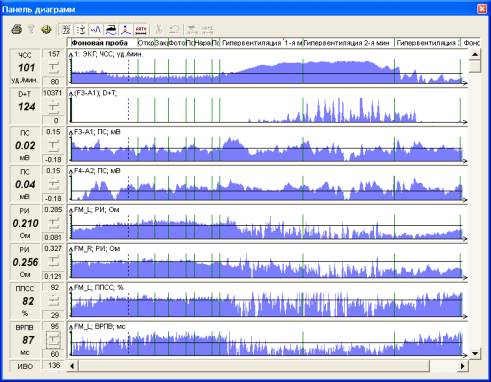The height and width of the screenshot is (382, 491).
Task: Click the ППСС maximum value 92
Action: pos(54,287)
